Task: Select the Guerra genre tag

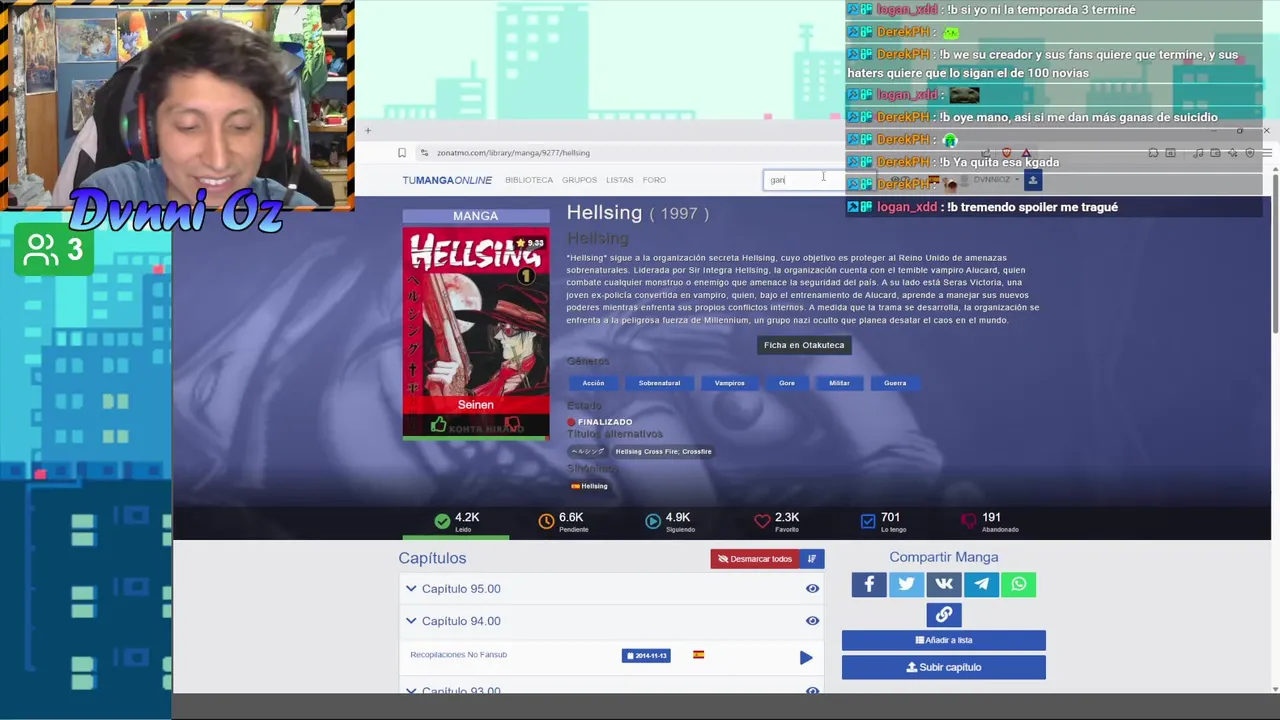Action: (x=895, y=383)
